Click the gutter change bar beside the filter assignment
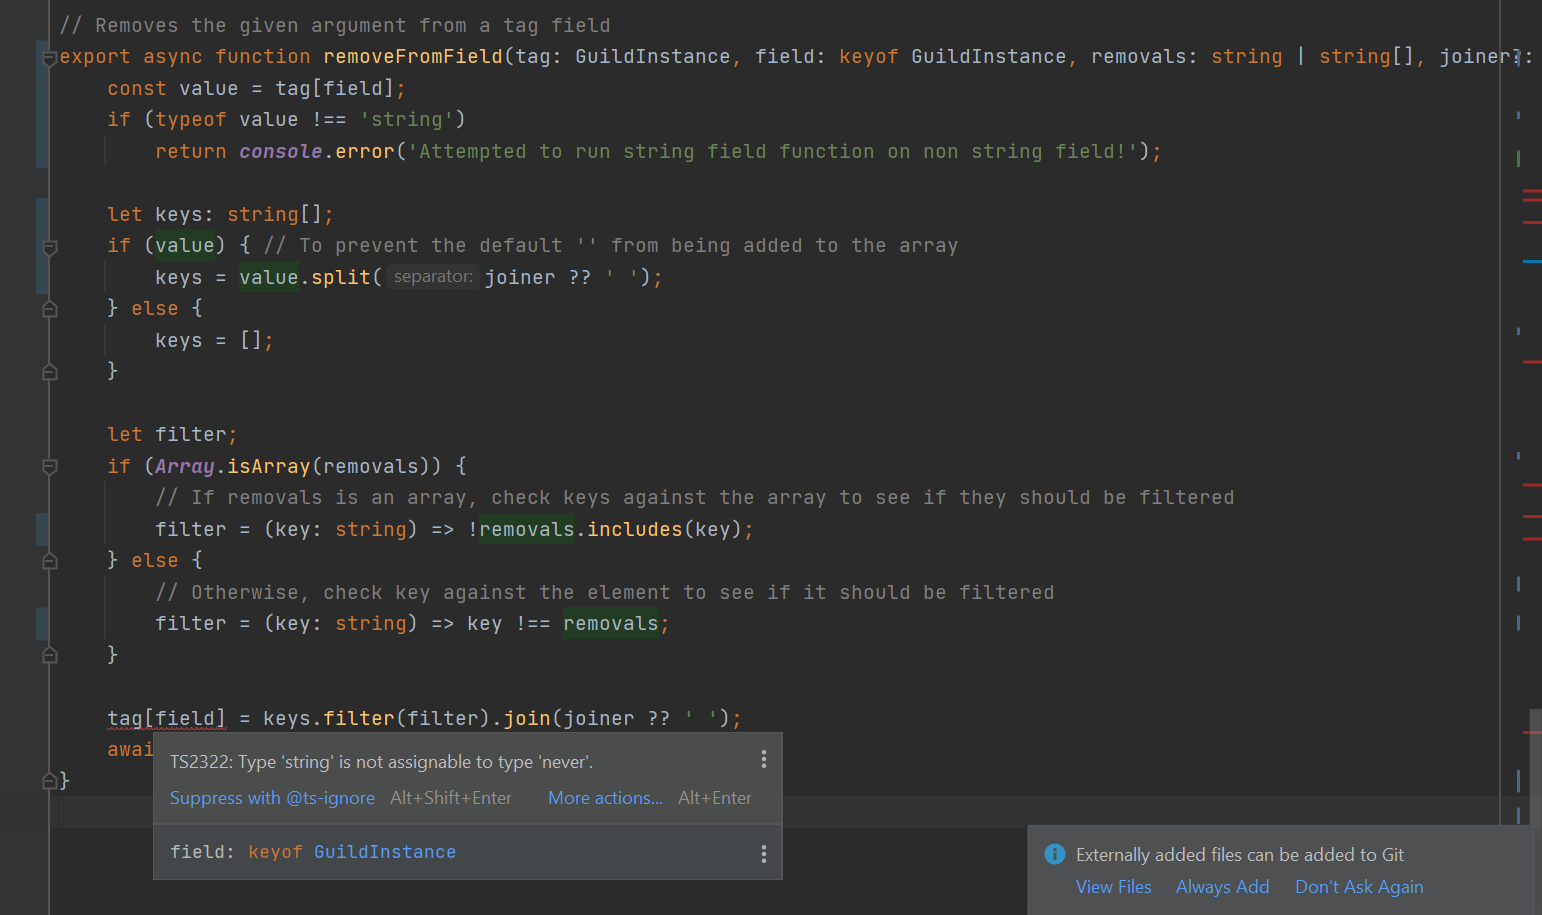 (42, 528)
